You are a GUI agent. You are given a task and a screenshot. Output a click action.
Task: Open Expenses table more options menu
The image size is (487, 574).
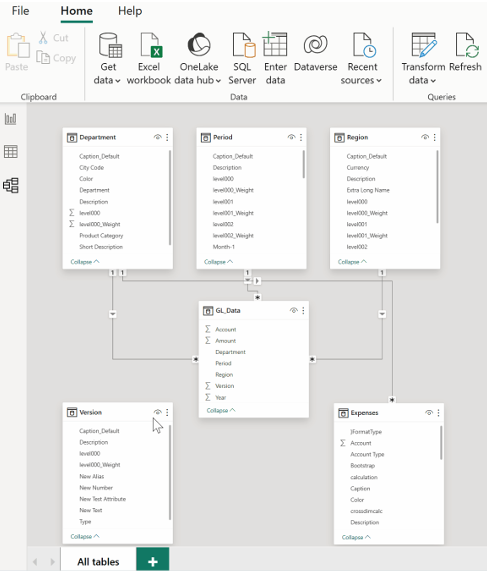pos(439,413)
